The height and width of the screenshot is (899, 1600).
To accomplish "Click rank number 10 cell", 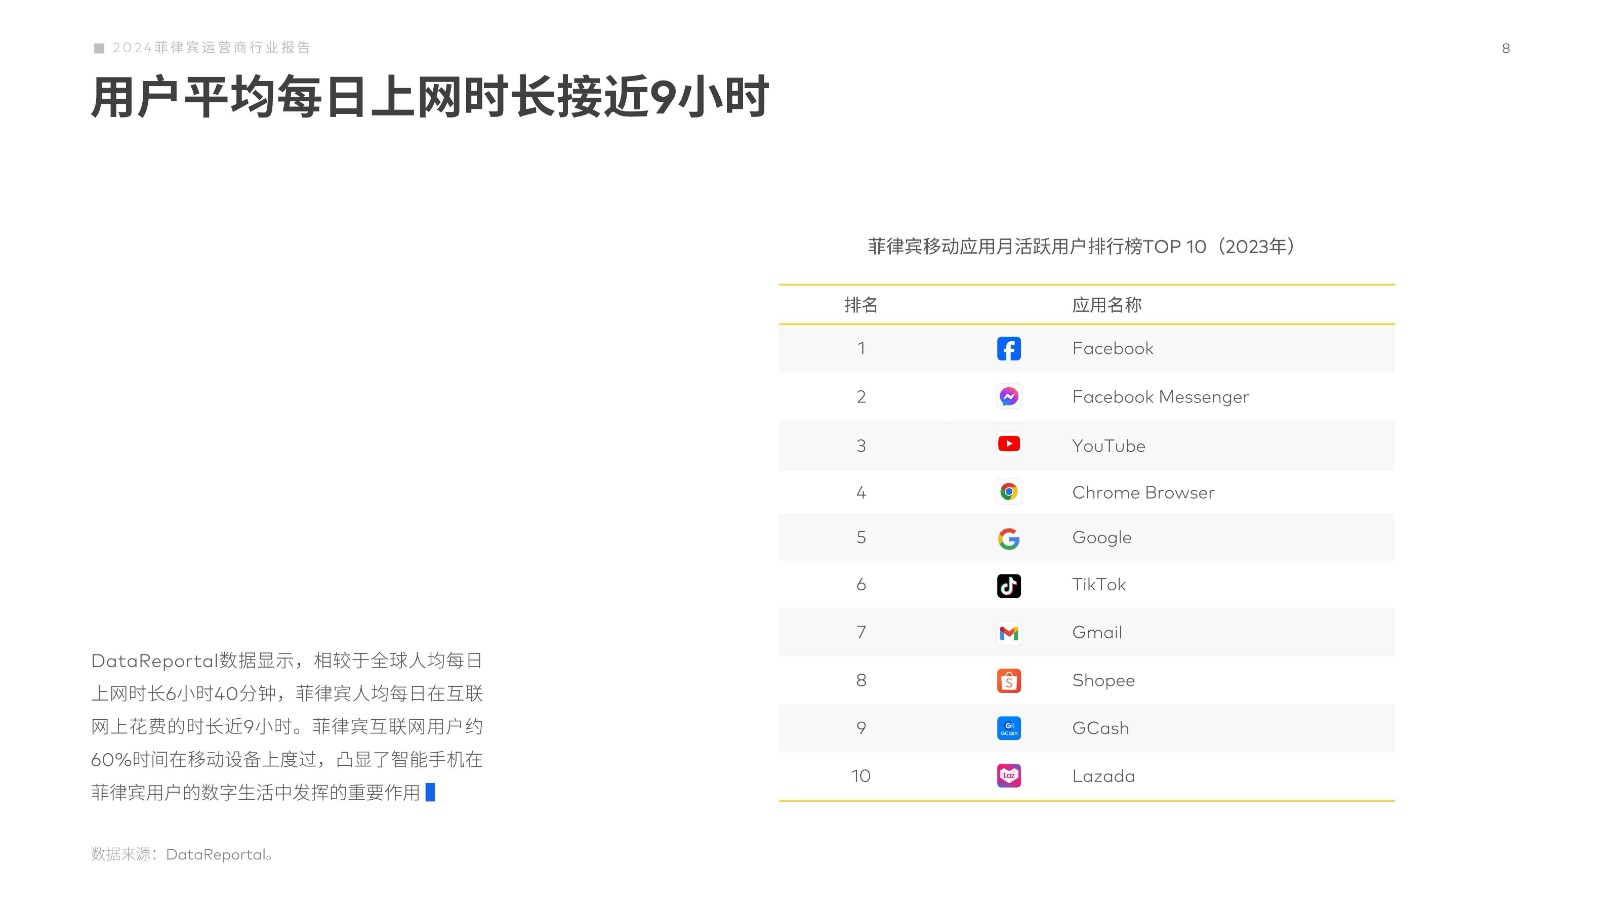I will (x=861, y=776).
